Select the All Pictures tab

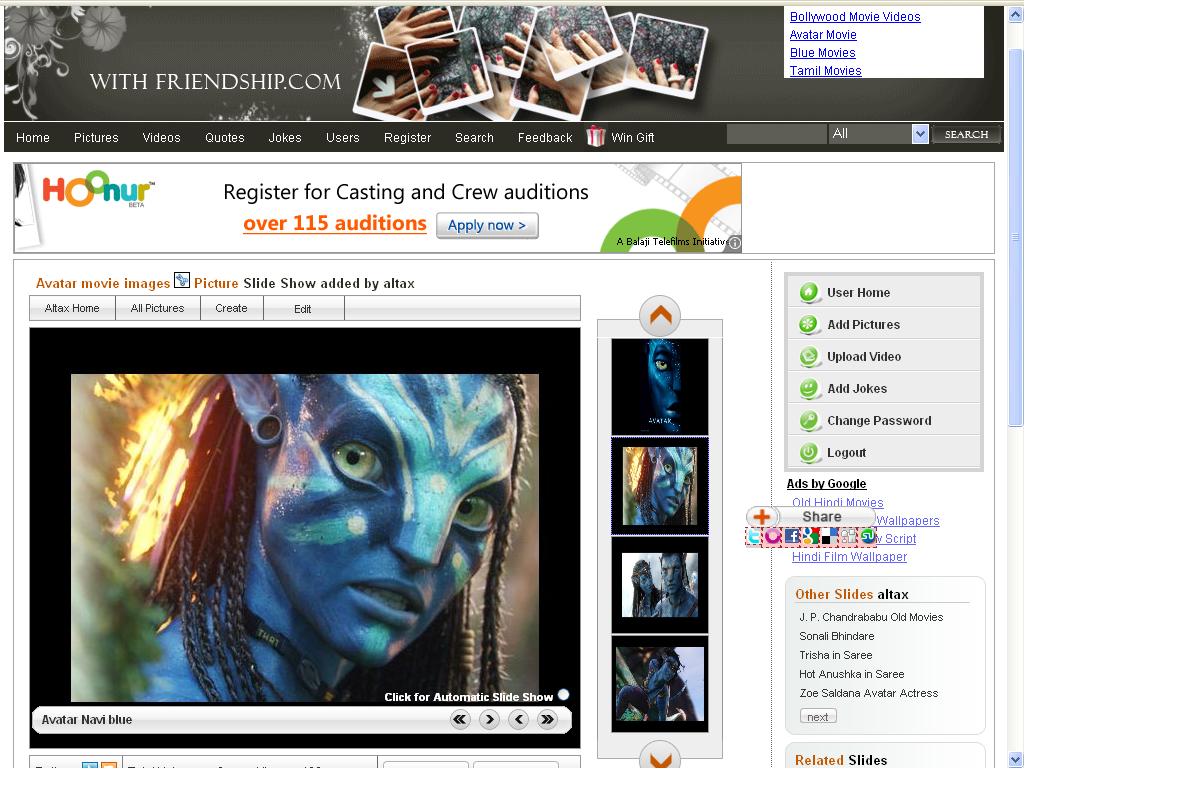tap(157, 308)
